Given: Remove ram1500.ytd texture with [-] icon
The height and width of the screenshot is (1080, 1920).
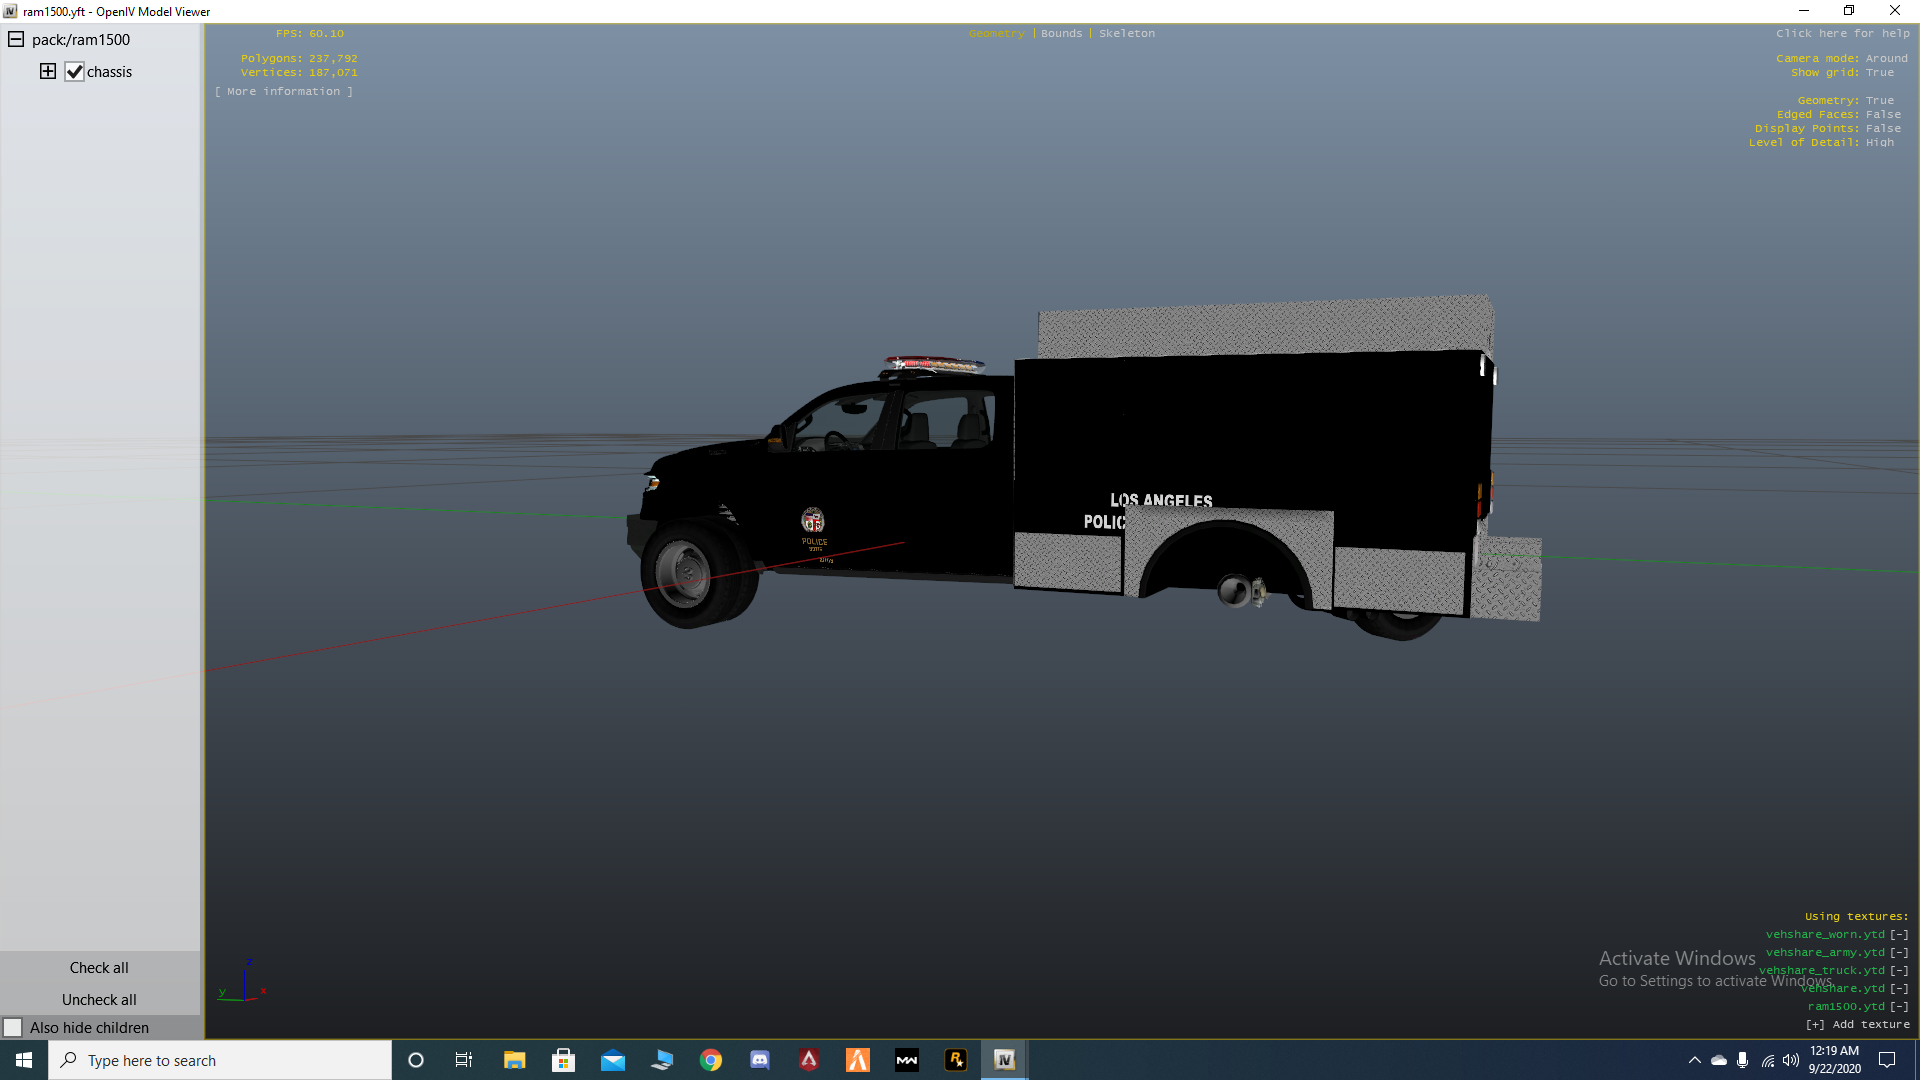Looking at the screenshot, I should coord(1899,1007).
